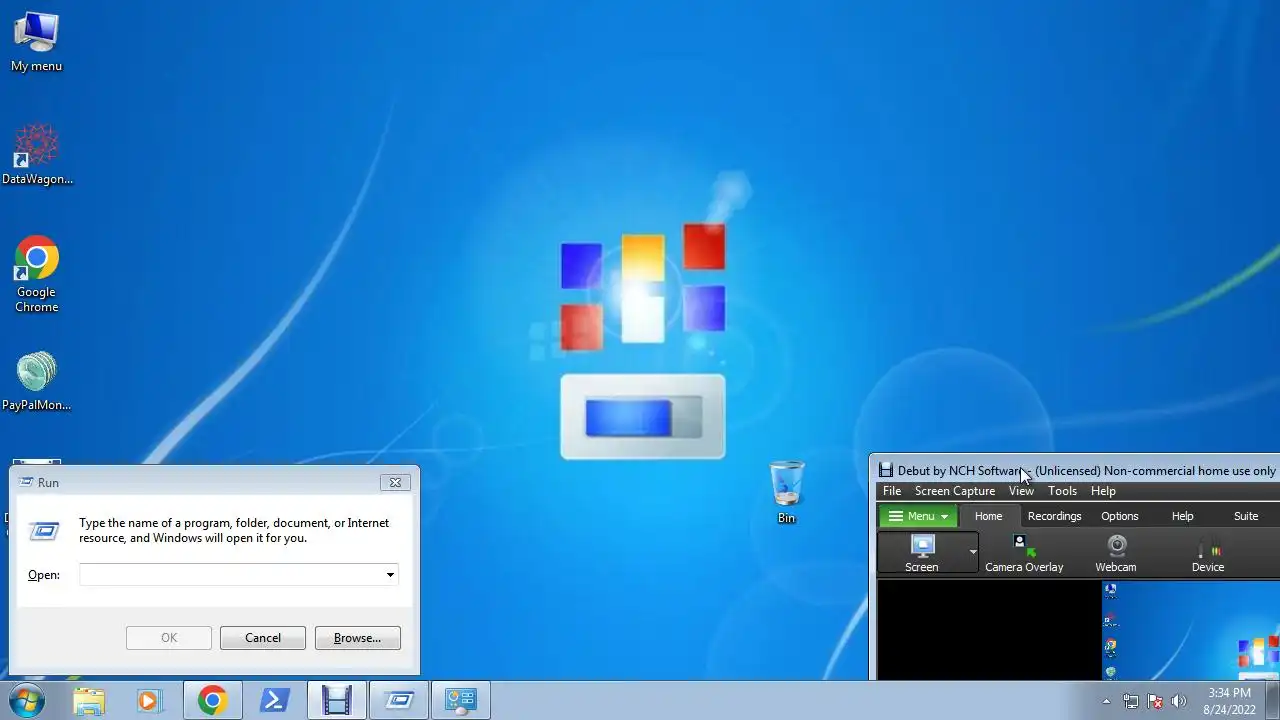Open PowerShell from the taskbar
1280x720 pixels.
[x=274, y=701]
